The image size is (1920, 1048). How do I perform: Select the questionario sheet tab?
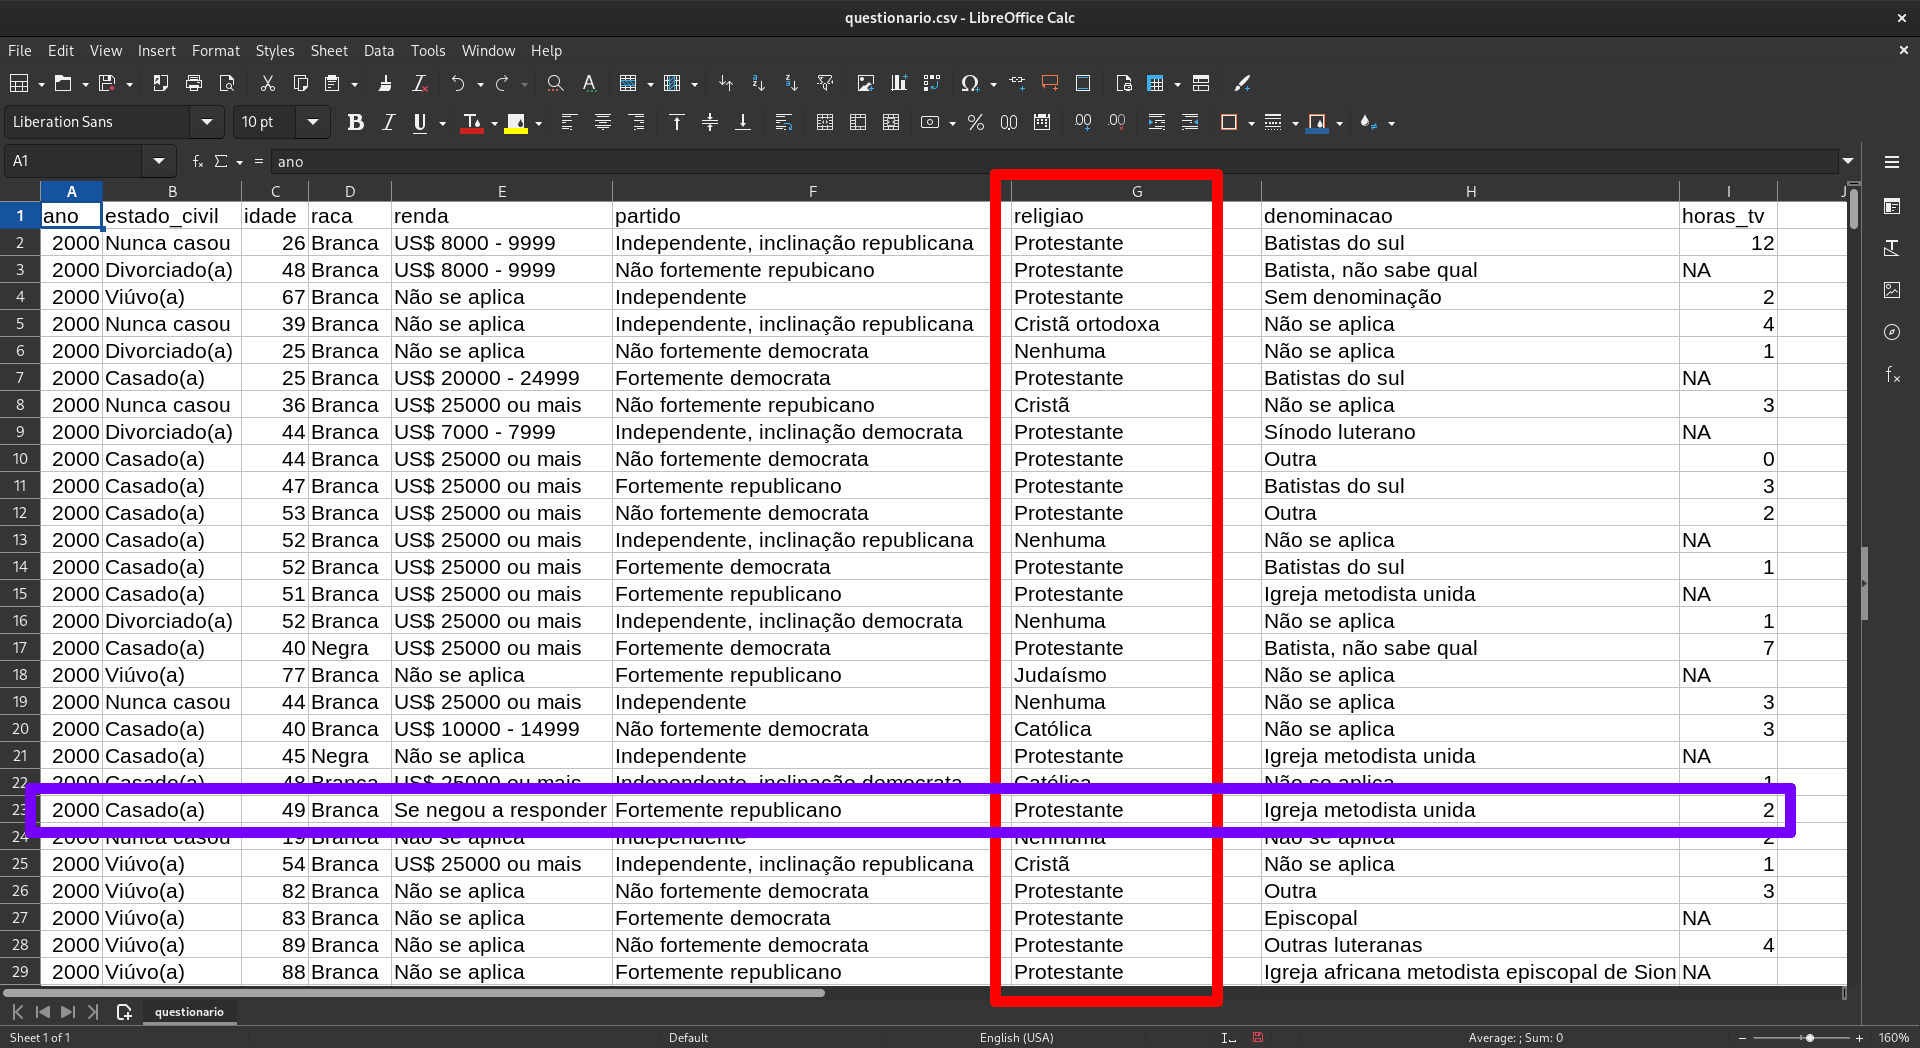click(x=189, y=1012)
